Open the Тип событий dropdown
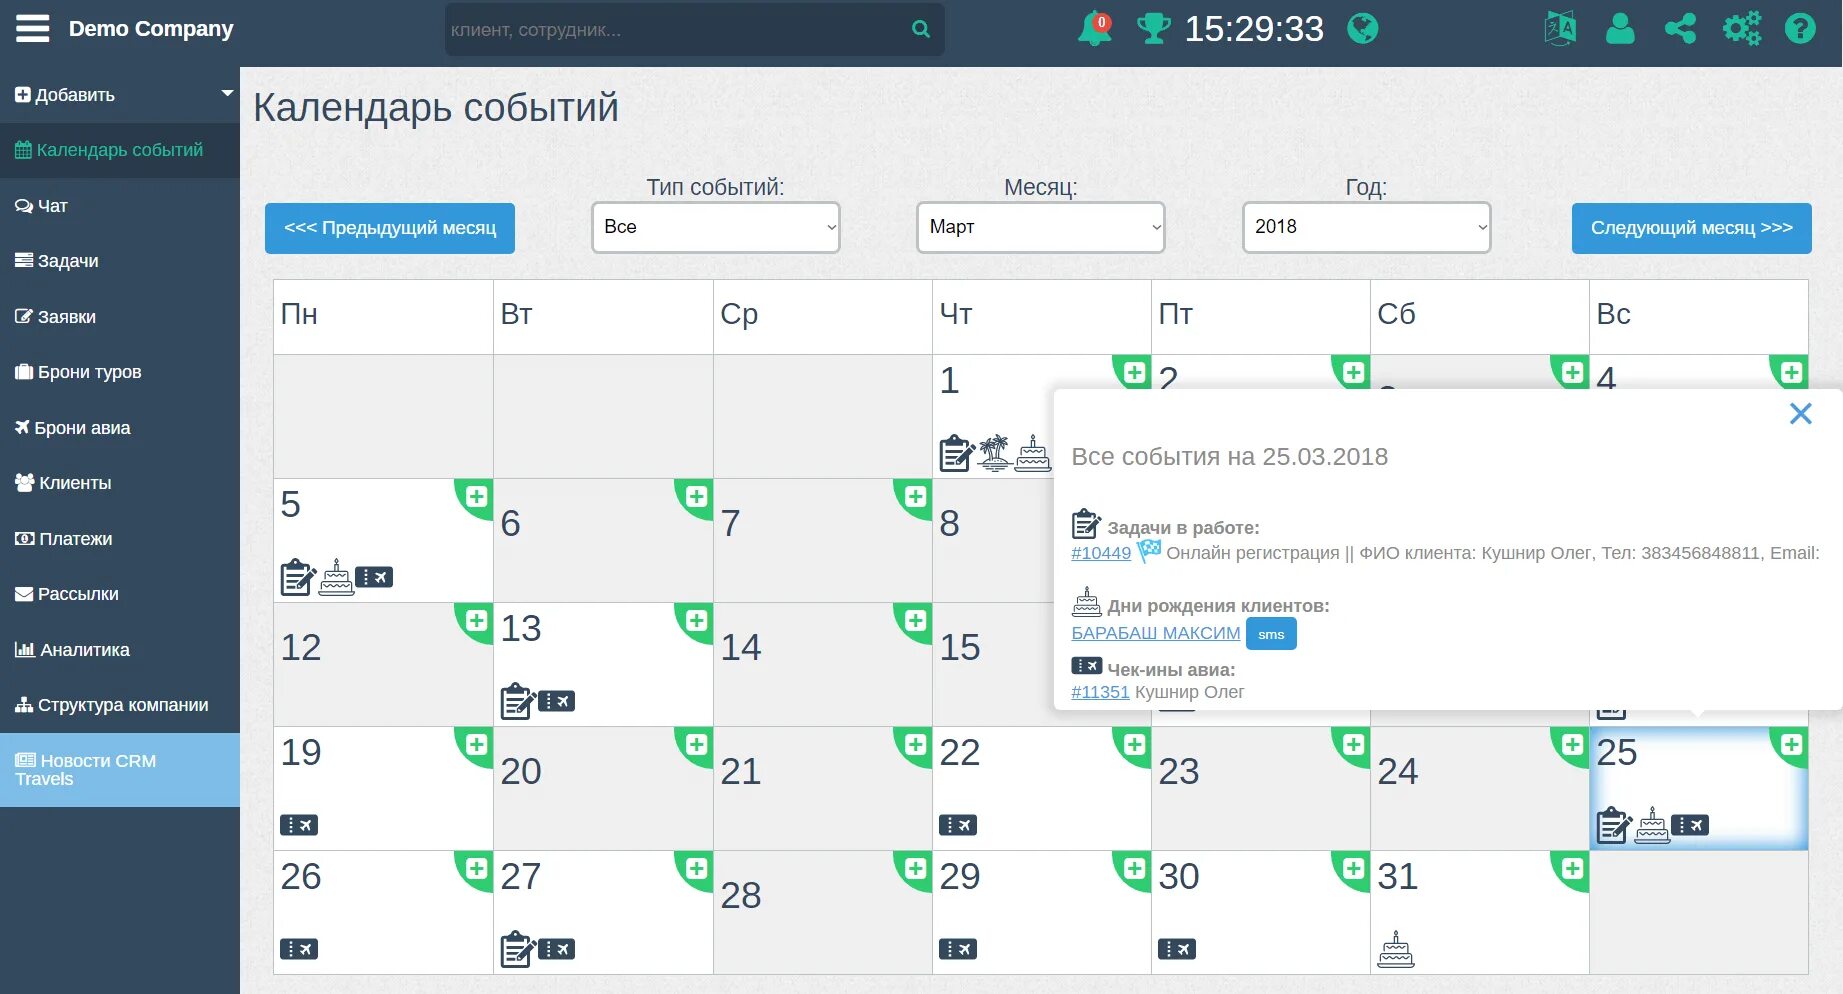The width and height of the screenshot is (1843, 994). tap(715, 227)
